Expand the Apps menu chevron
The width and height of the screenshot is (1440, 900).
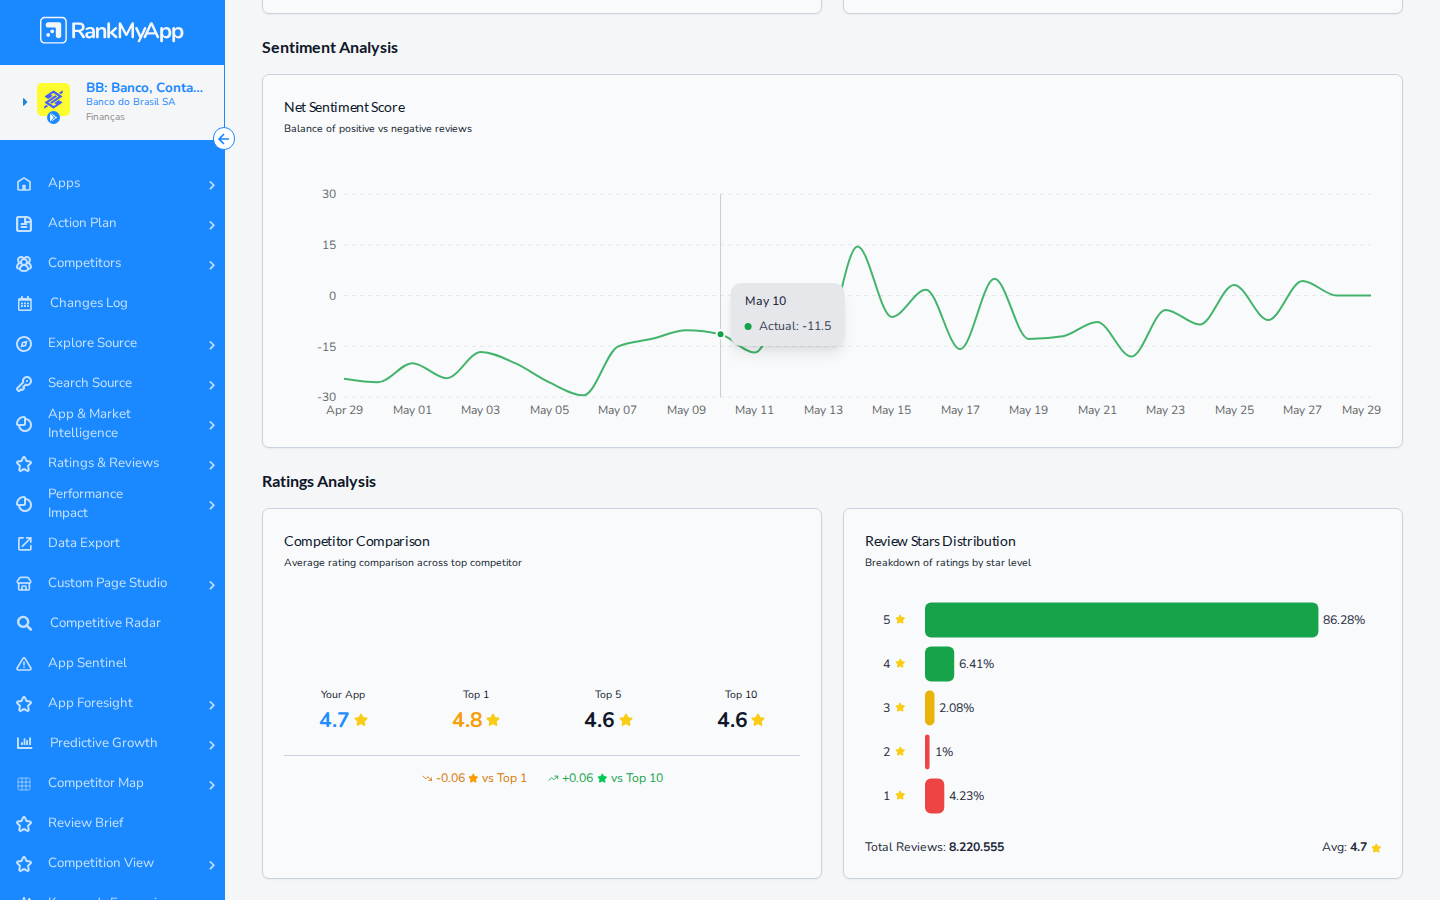(x=212, y=185)
